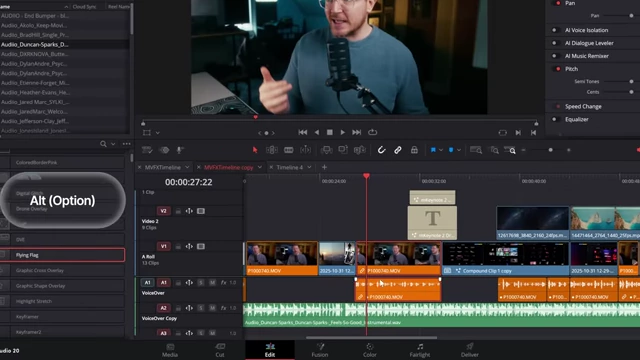Viewport: 640px width, 360px height.
Task: Jump to last frame transport button
Action: (357, 132)
